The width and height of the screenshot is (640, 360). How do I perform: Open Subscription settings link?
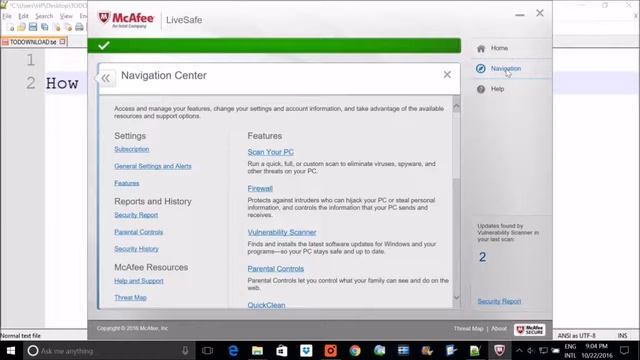pos(131,149)
